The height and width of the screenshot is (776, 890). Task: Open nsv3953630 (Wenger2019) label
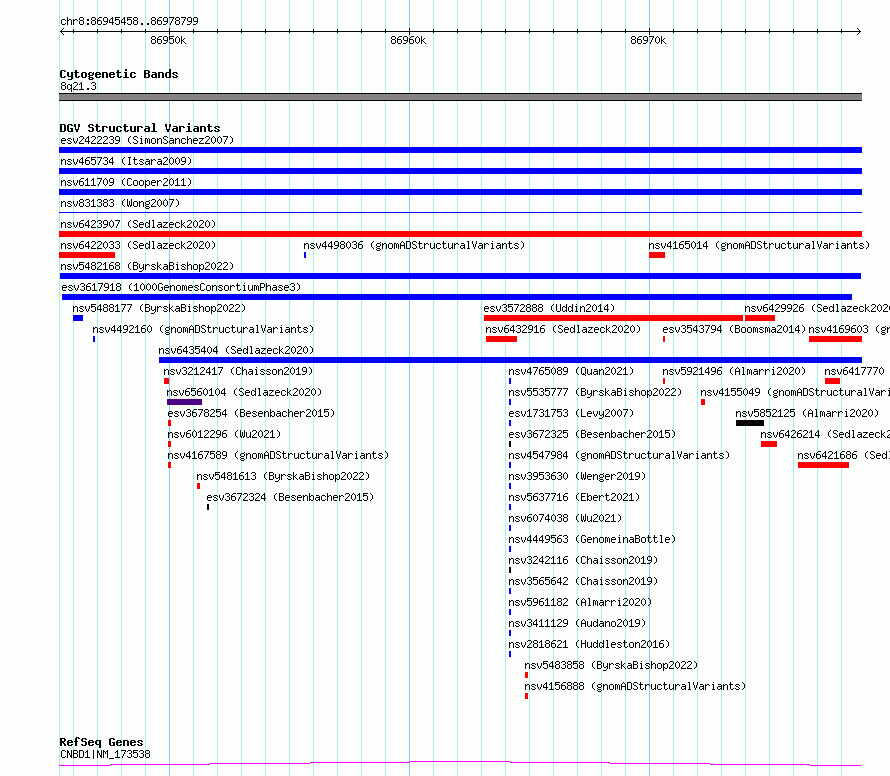[x=577, y=476]
